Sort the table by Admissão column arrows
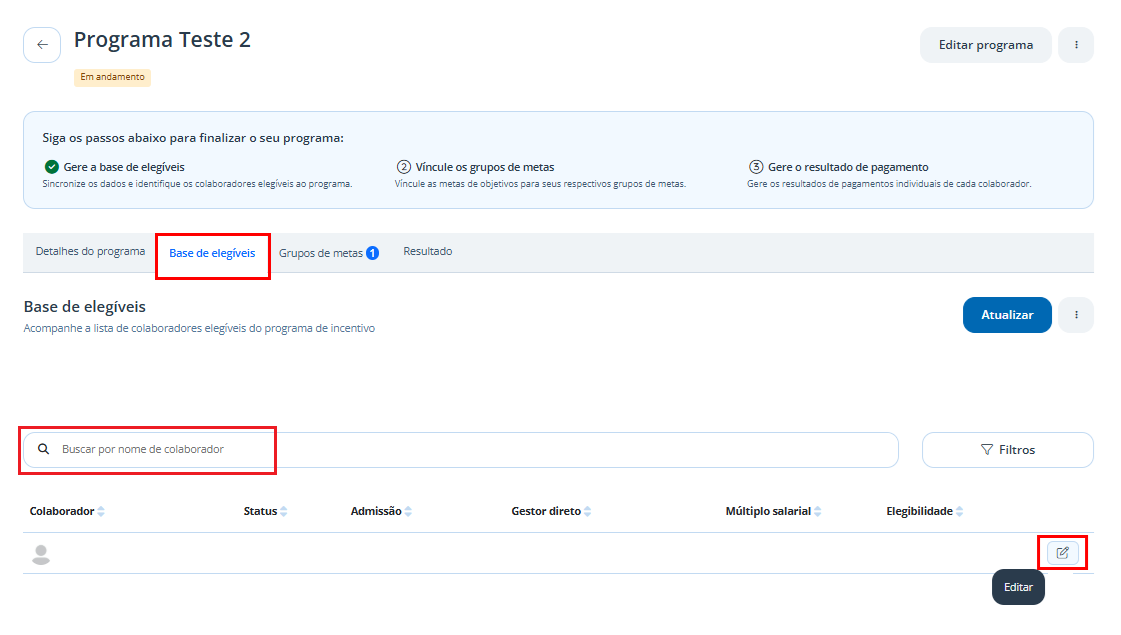 (408, 511)
